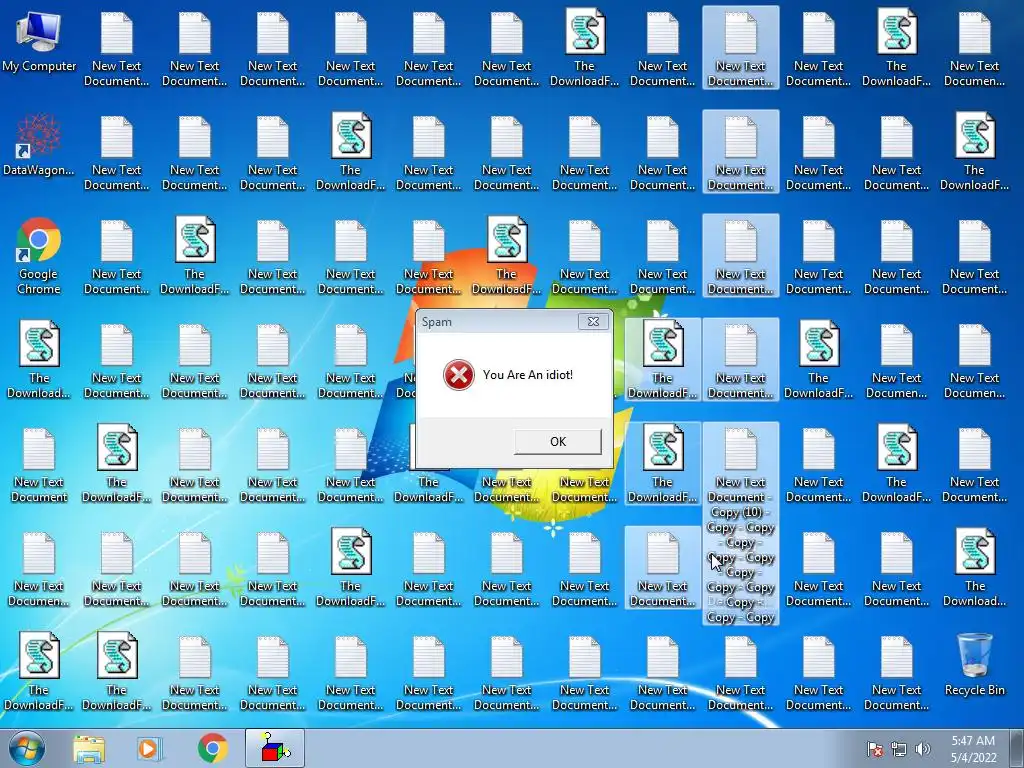Image resolution: width=1024 pixels, height=768 pixels.
Task: Select the DataWagon shortcut icon
Action: coord(39,146)
